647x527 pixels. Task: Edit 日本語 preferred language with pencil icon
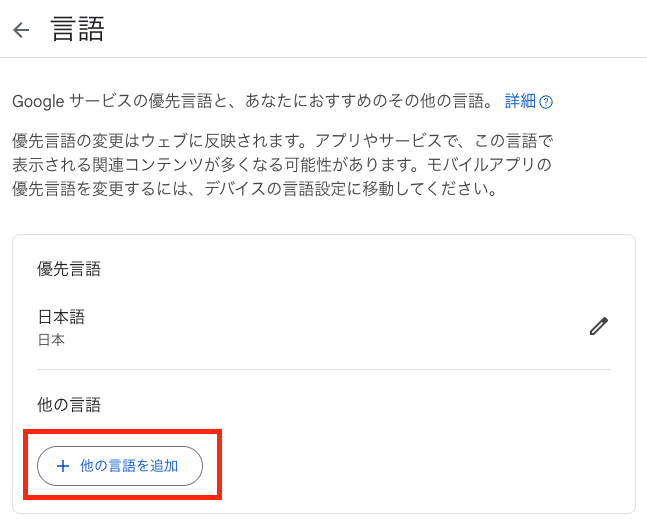[598, 326]
